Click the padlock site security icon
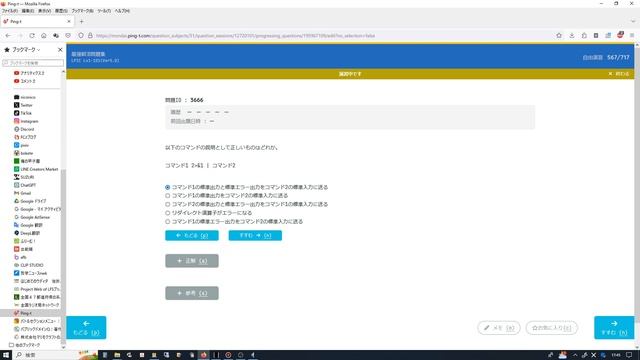 (x=90, y=36)
